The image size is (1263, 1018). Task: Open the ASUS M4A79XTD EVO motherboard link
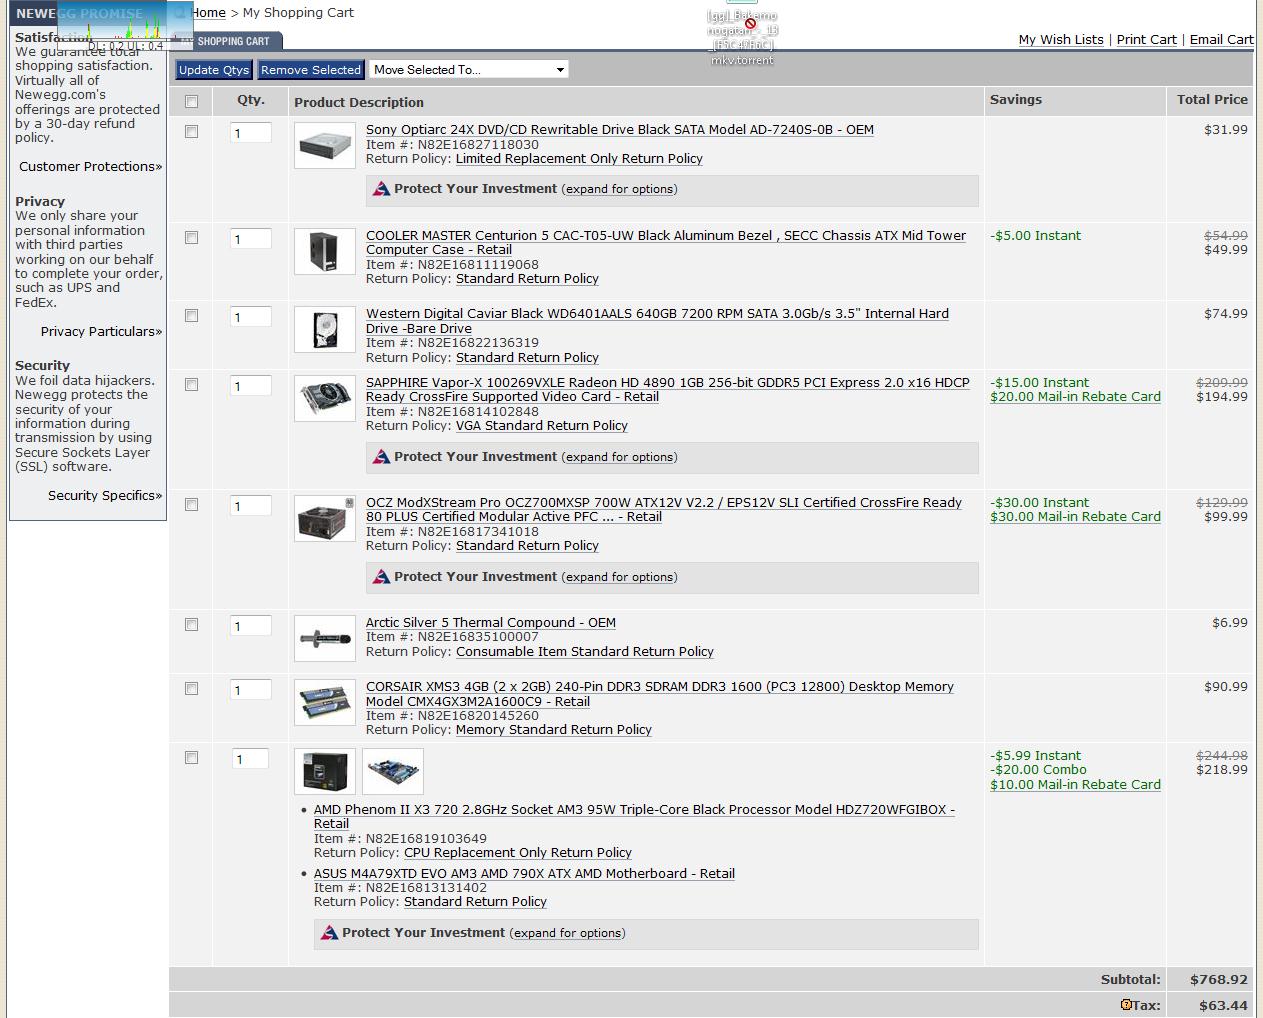tap(524, 874)
